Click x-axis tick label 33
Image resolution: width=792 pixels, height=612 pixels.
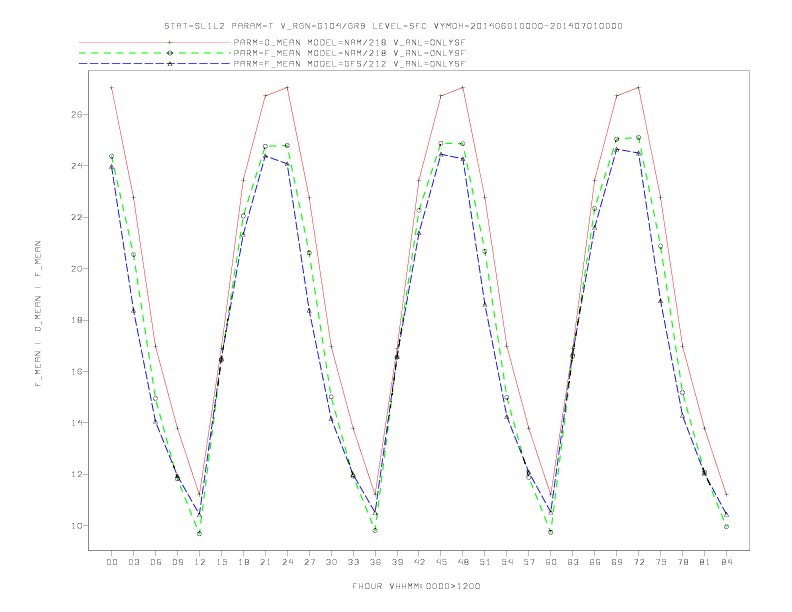[353, 562]
